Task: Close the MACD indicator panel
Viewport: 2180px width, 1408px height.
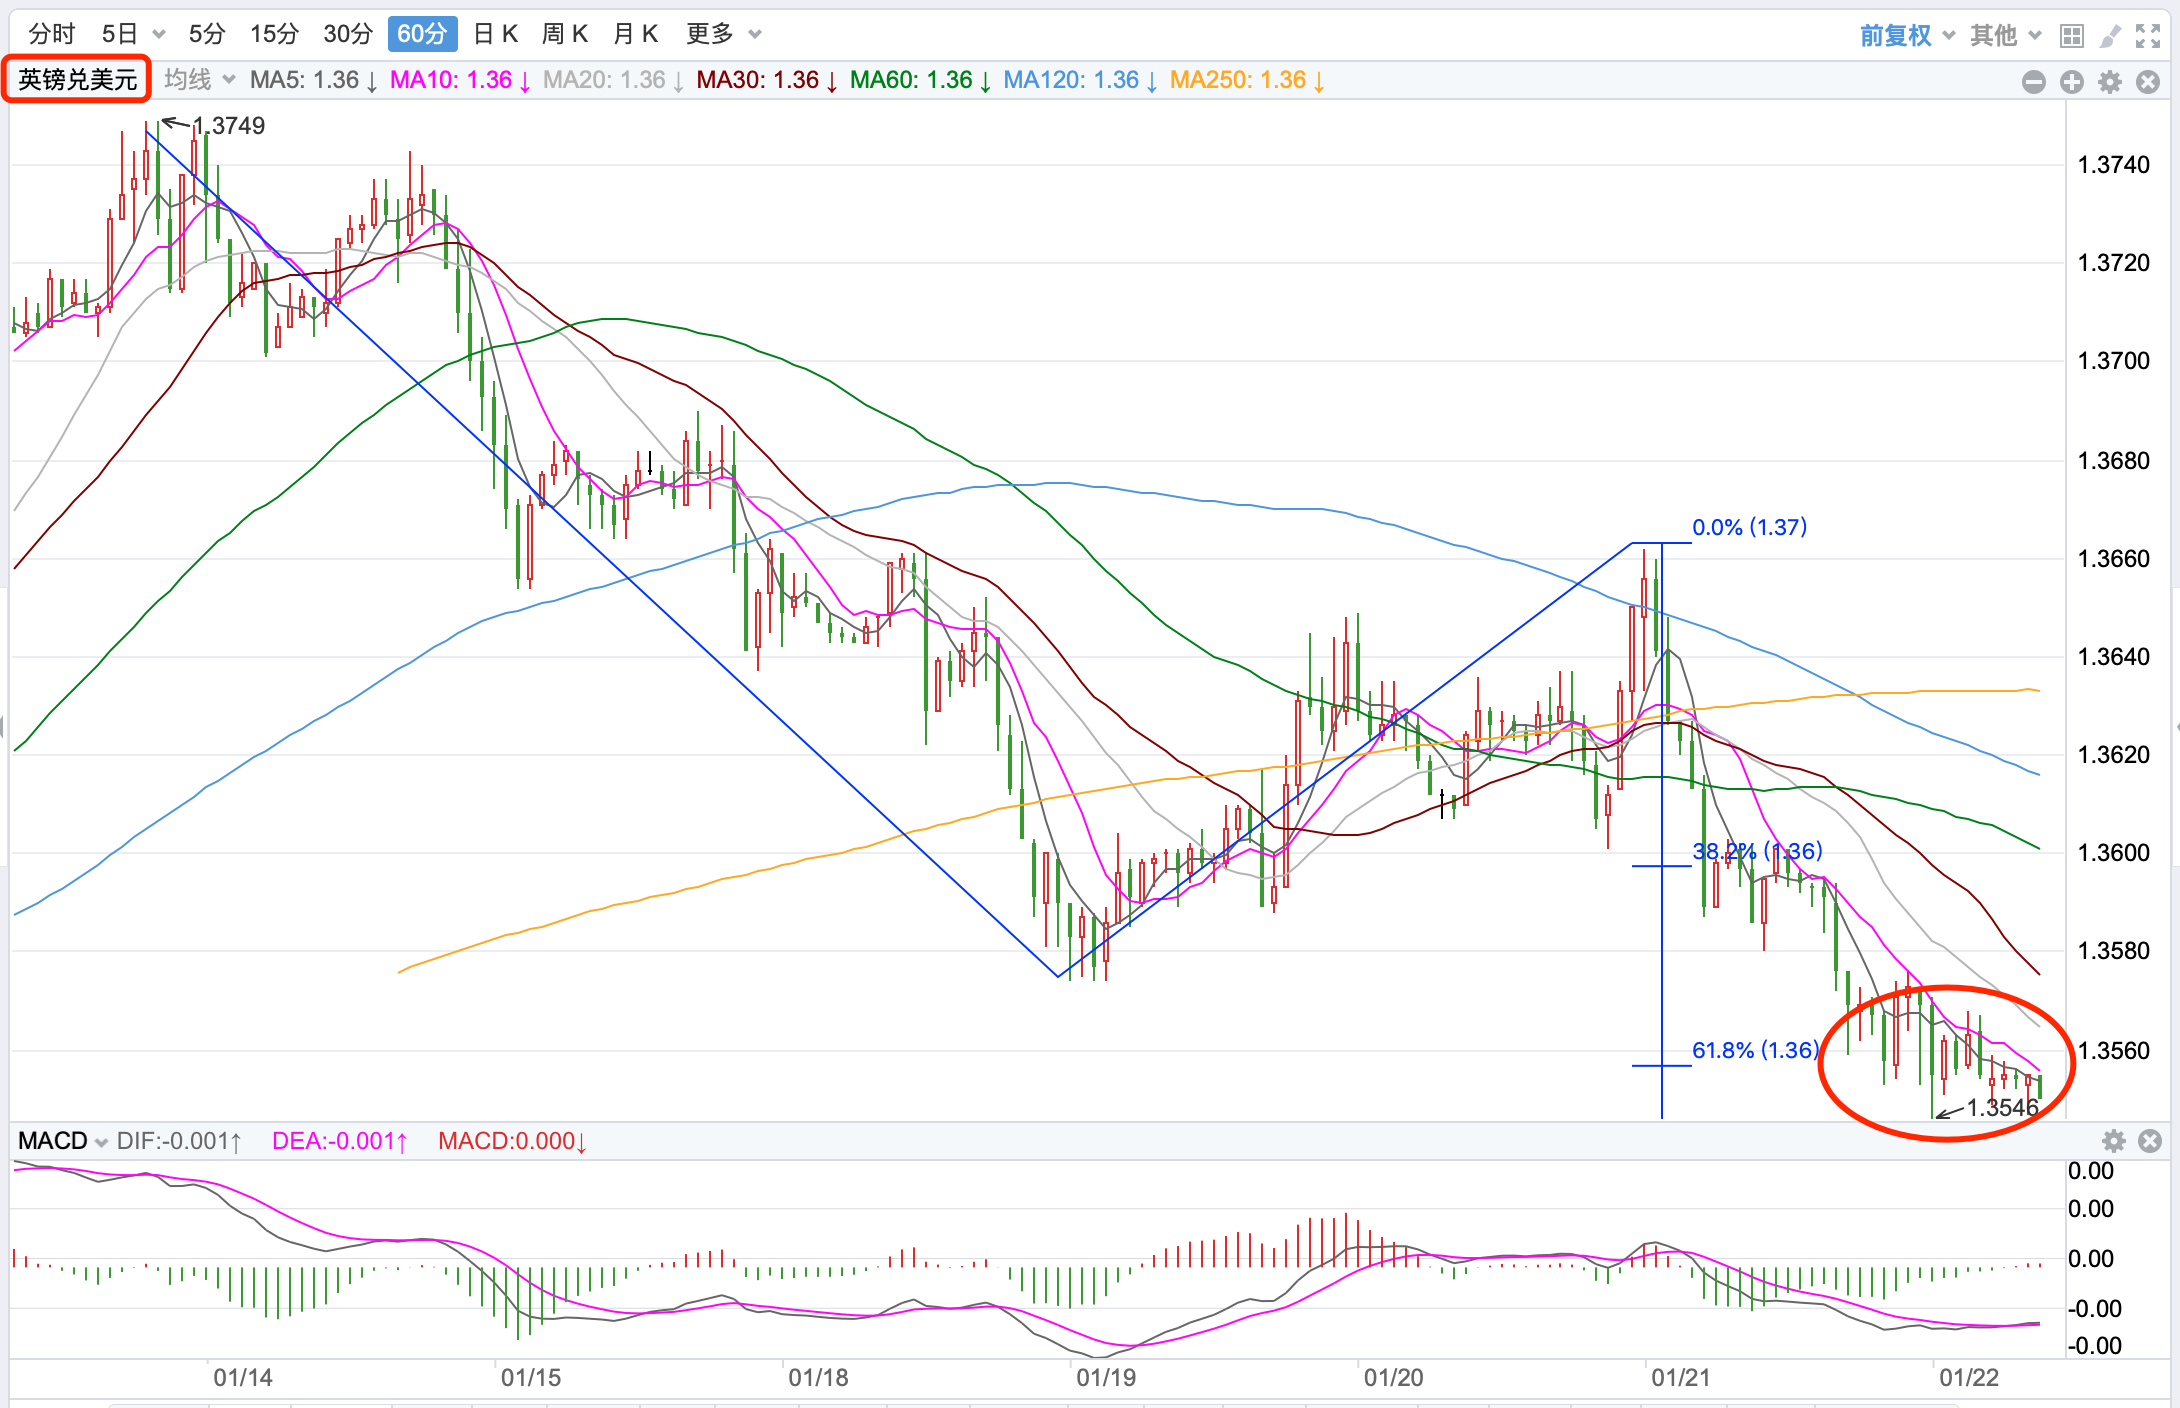Action: 2150,1141
